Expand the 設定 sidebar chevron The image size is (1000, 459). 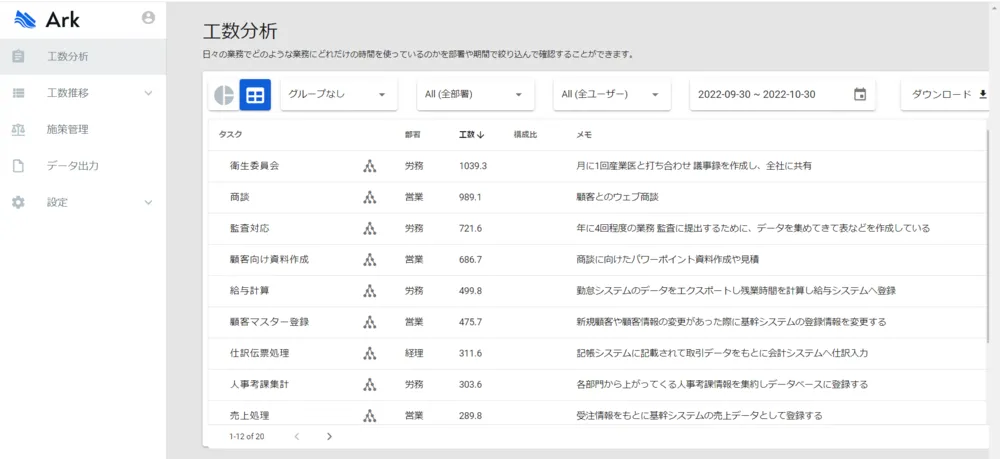pos(149,203)
